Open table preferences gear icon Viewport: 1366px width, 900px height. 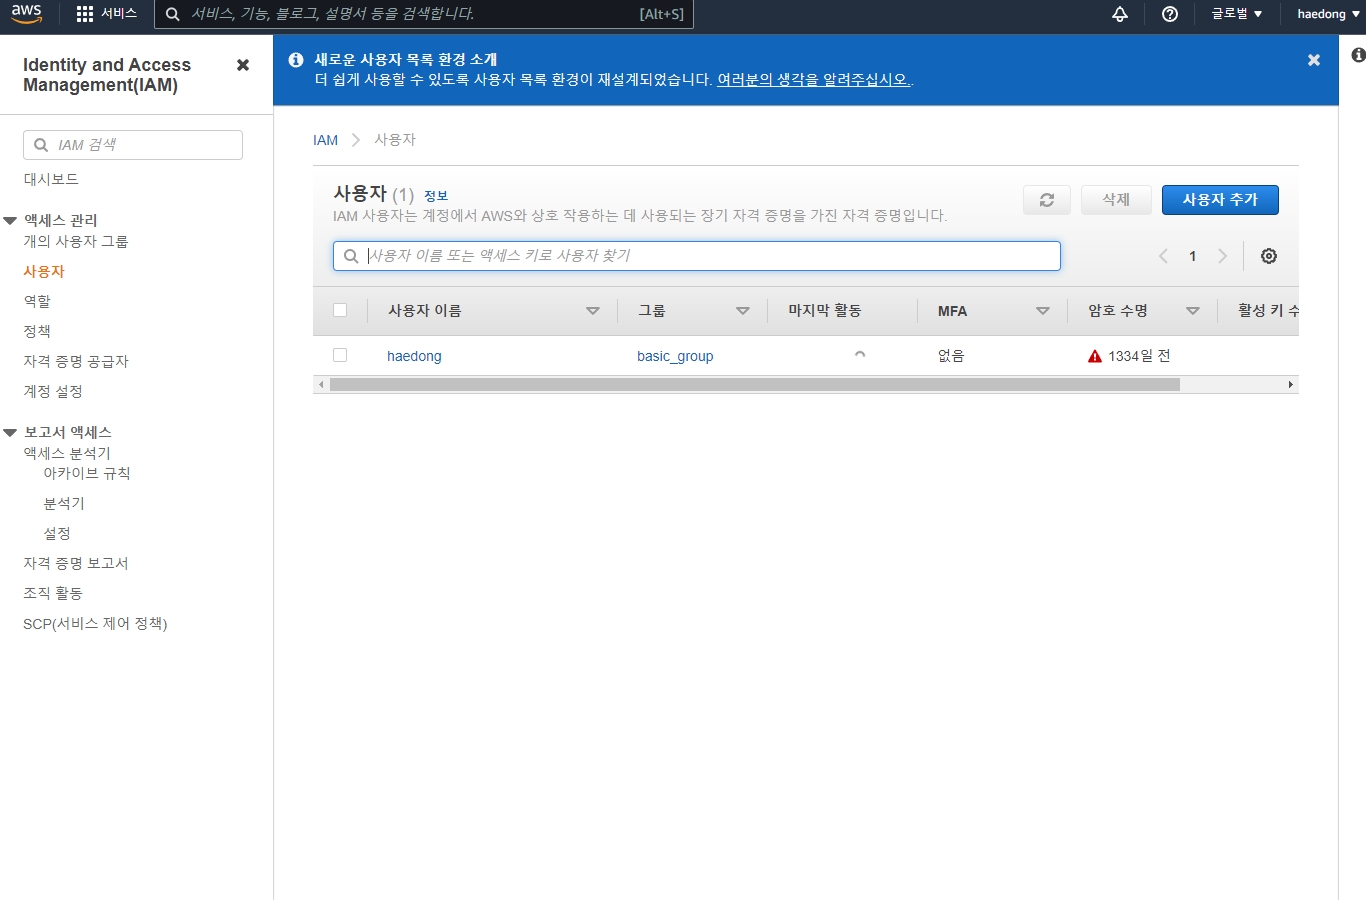[x=1269, y=256]
